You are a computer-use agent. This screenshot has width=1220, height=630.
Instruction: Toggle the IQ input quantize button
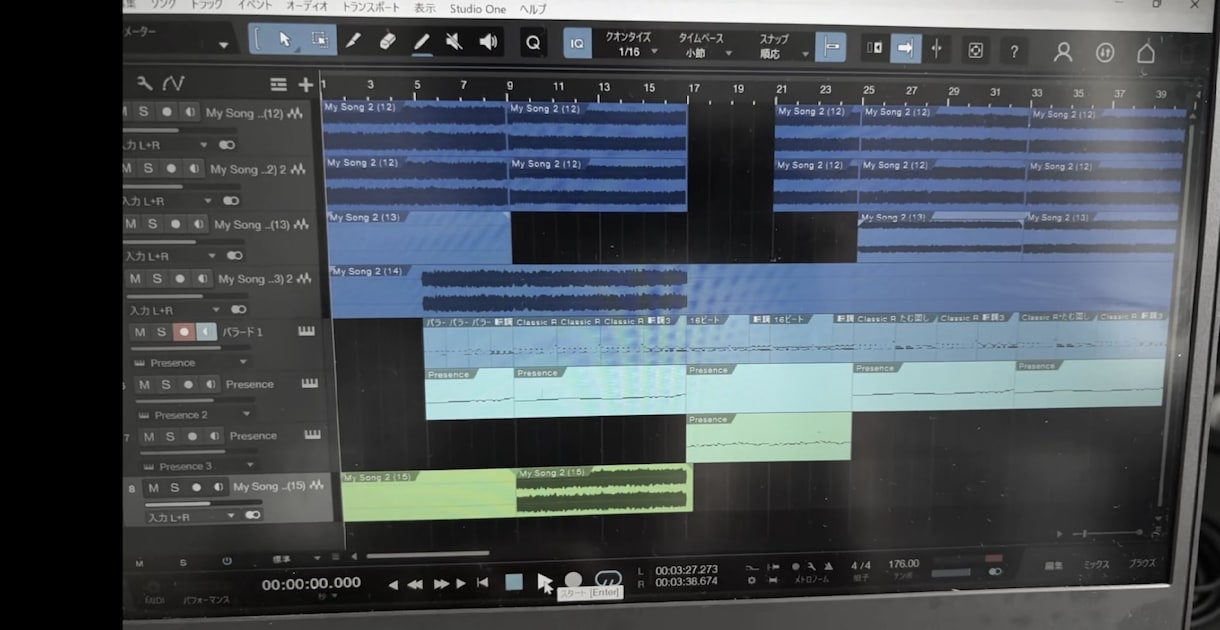[576, 43]
